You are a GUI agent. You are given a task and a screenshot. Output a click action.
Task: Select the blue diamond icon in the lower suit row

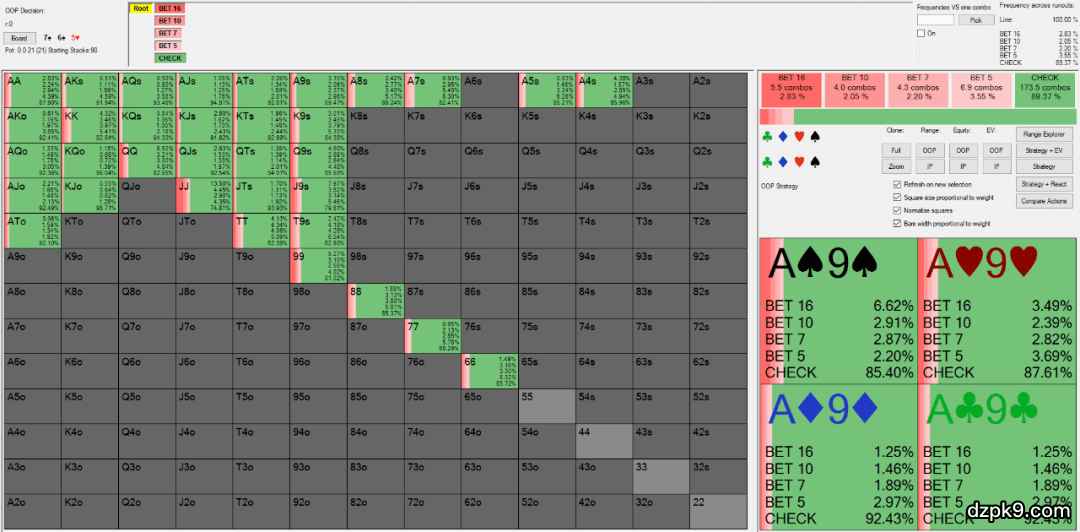[783, 161]
